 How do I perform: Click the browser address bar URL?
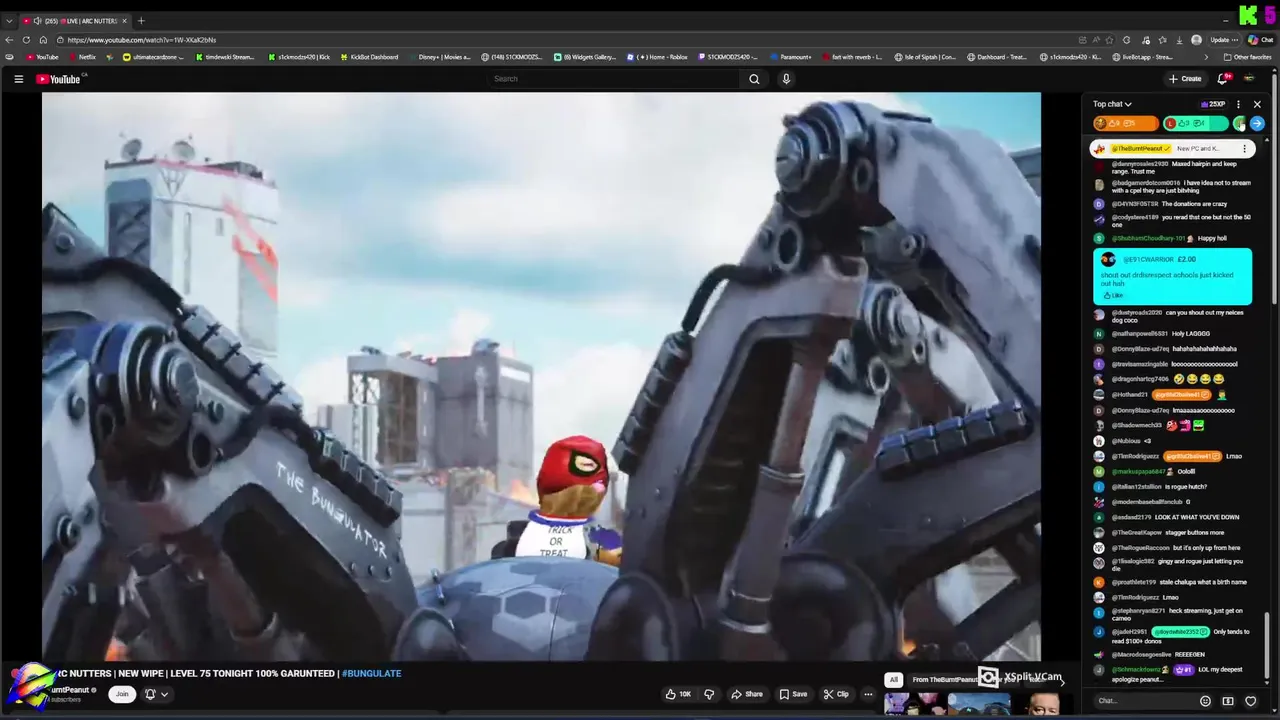pos(142,40)
